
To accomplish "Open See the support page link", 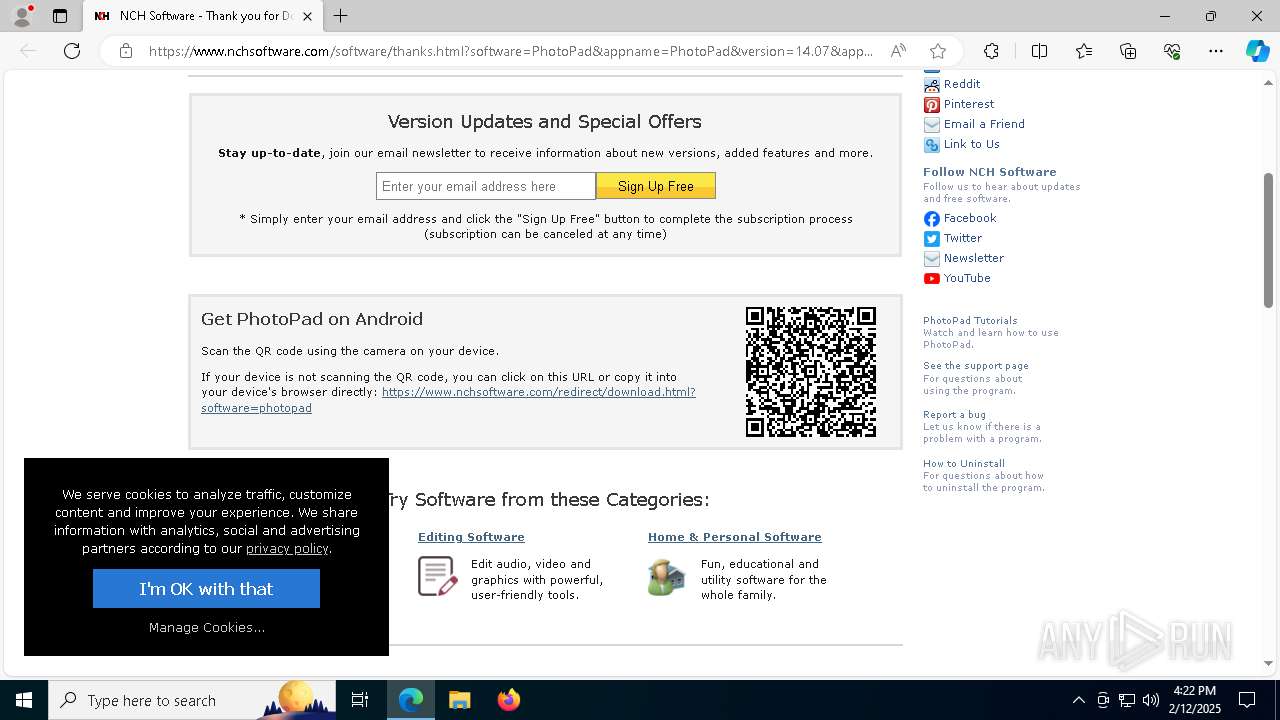I will pyautogui.click(x=976, y=366).
